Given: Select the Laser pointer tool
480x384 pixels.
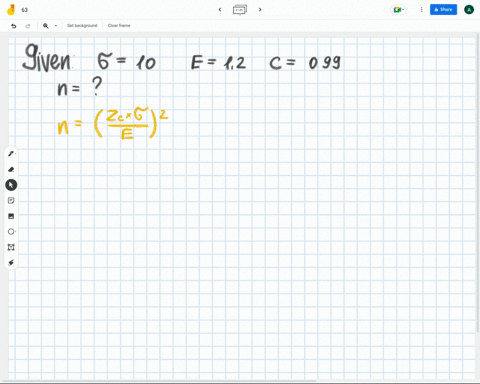Looking at the screenshot, I should pyautogui.click(x=11, y=263).
